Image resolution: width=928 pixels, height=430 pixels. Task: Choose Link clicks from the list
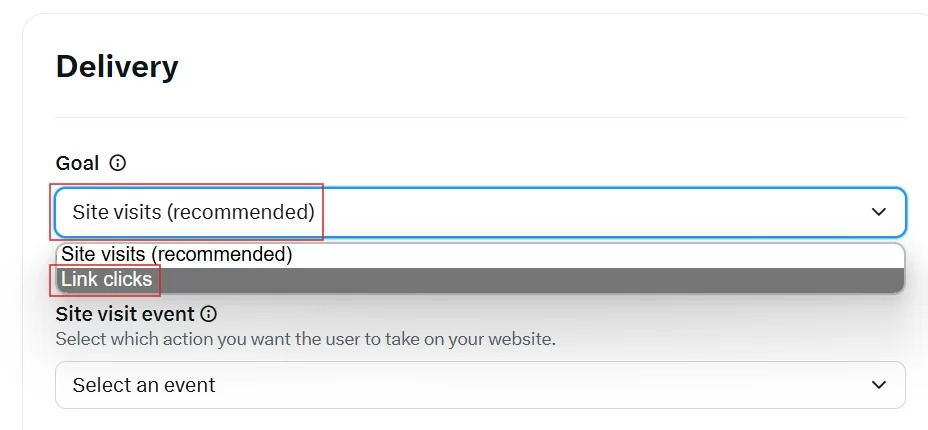pyautogui.click(x=107, y=280)
